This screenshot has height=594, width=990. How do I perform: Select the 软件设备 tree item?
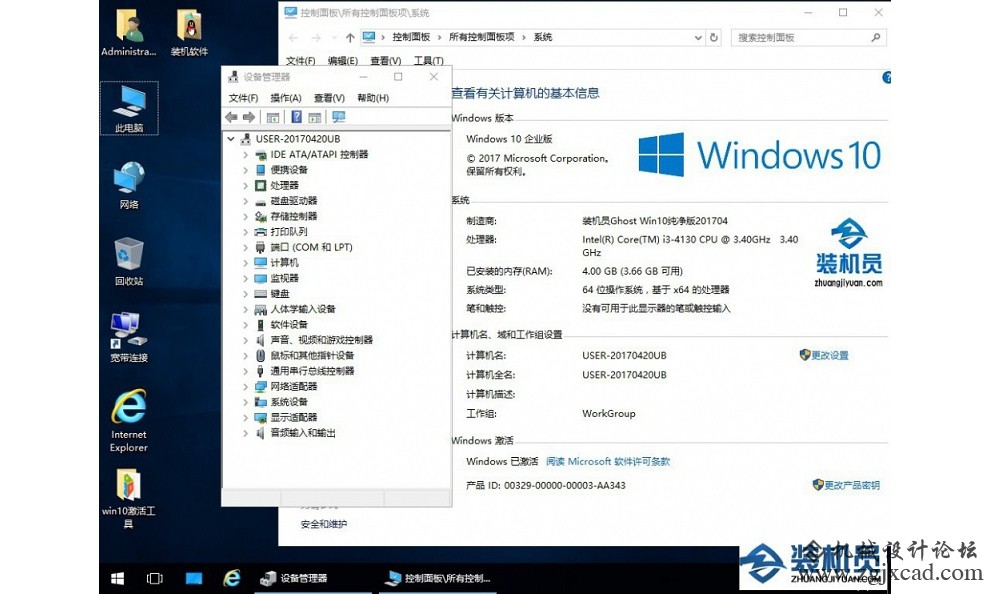281,324
